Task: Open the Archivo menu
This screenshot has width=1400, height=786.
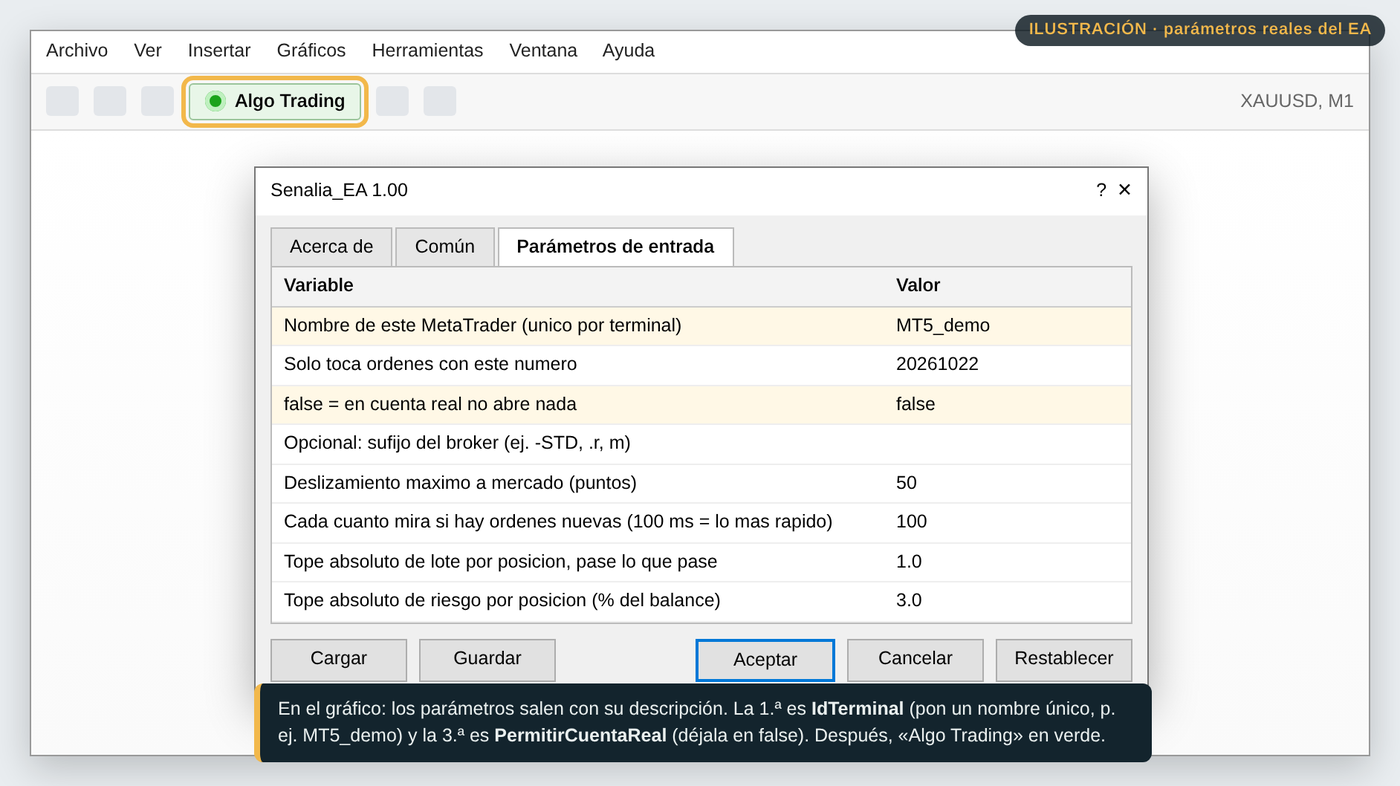Action: [x=77, y=50]
